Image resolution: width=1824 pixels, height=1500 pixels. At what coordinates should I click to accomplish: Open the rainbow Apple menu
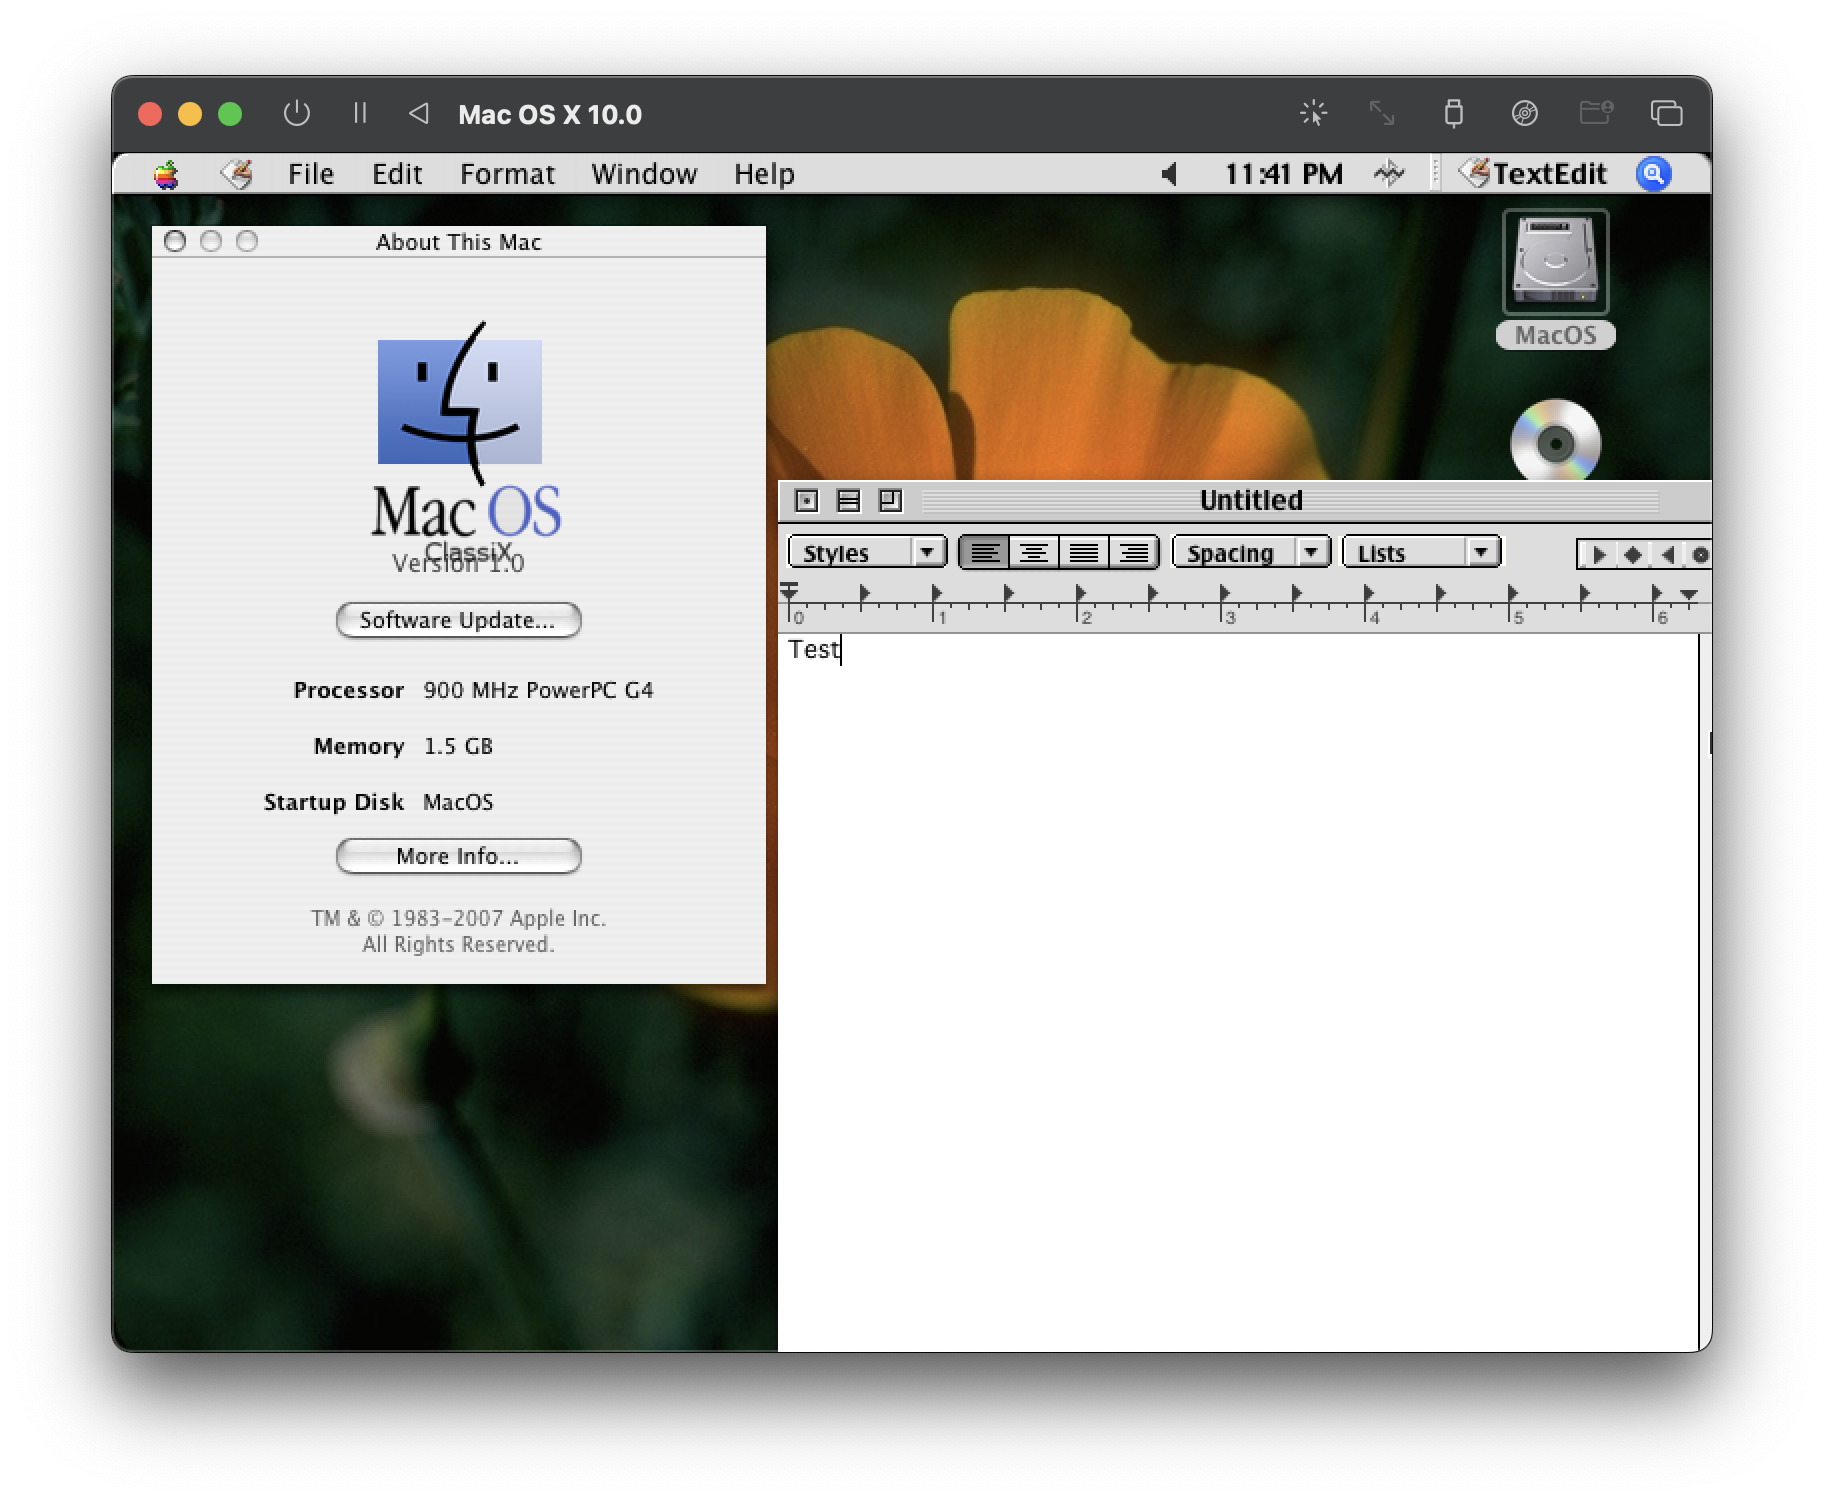tap(166, 175)
